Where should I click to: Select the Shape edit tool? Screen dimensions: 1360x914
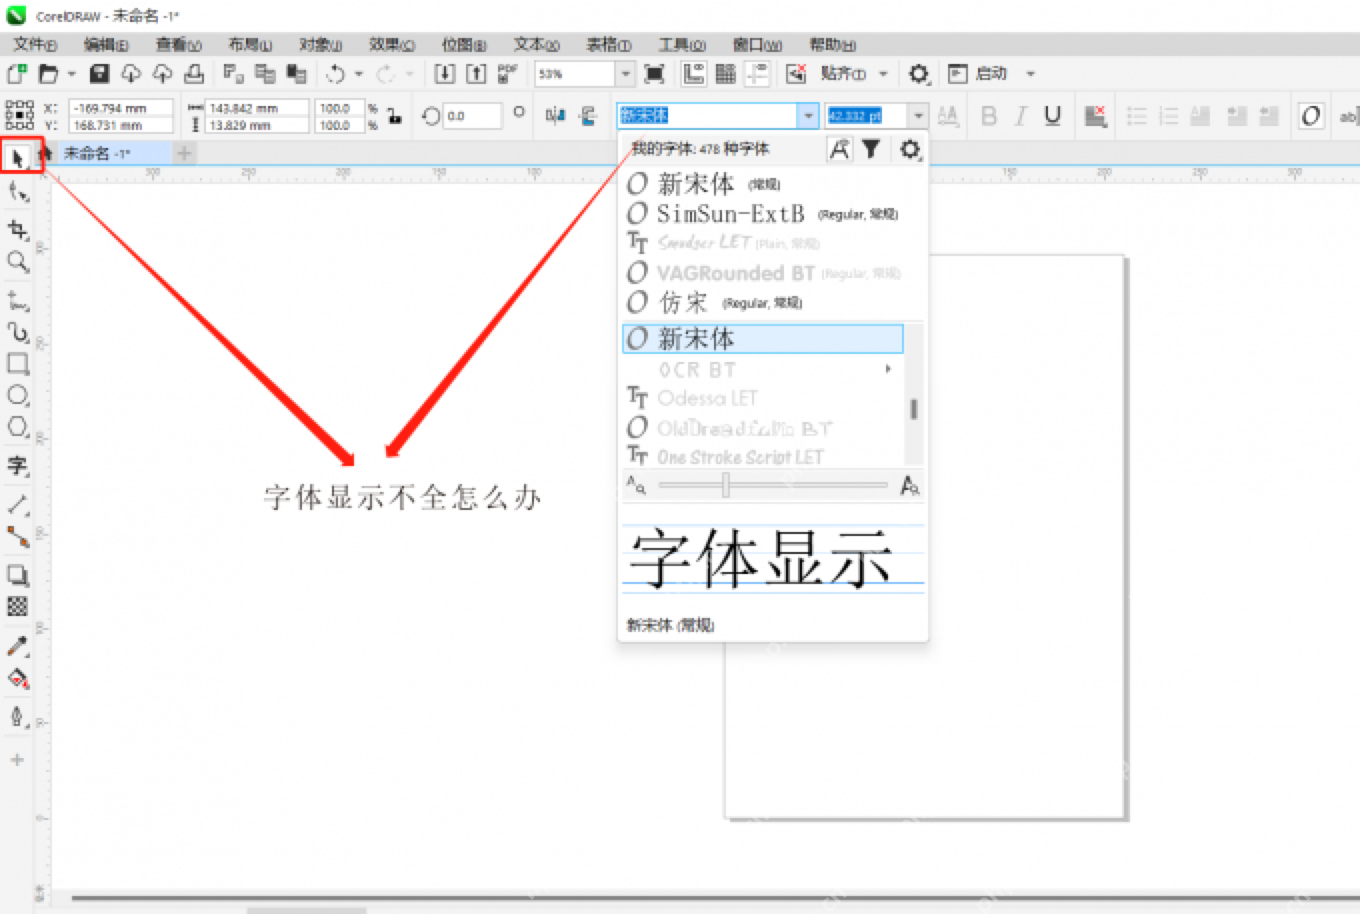[18, 192]
